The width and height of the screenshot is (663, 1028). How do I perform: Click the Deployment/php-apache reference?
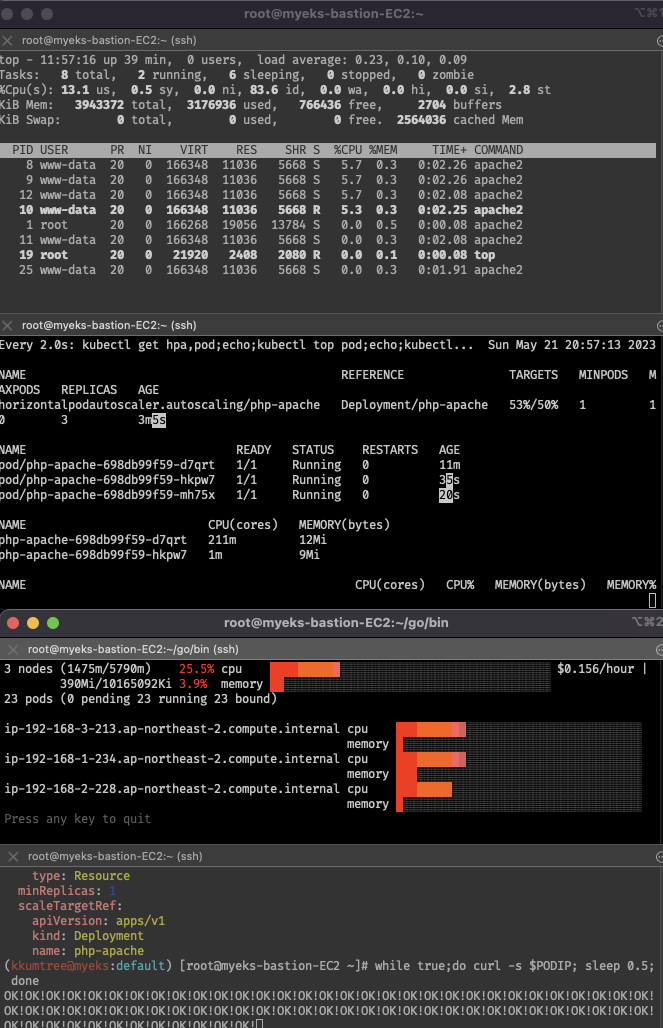pyautogui.click(x=414, y=405)
